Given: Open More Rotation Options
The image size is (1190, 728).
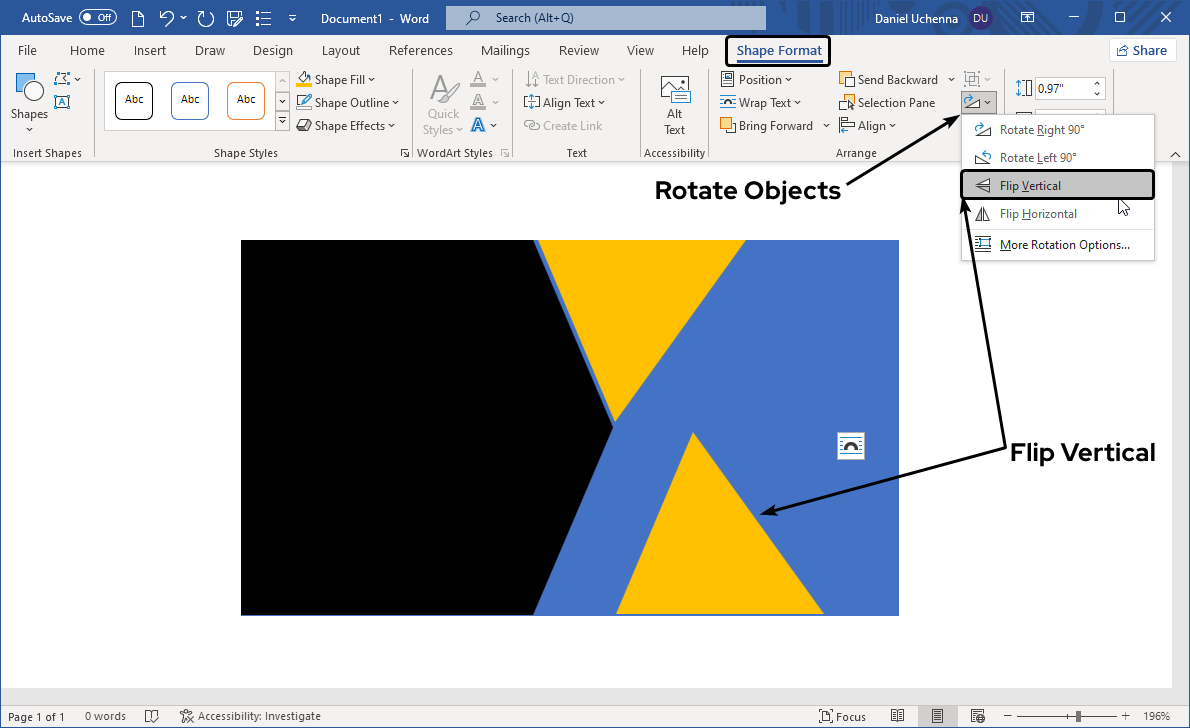Looking at the screenshot, I should 1064,245.
